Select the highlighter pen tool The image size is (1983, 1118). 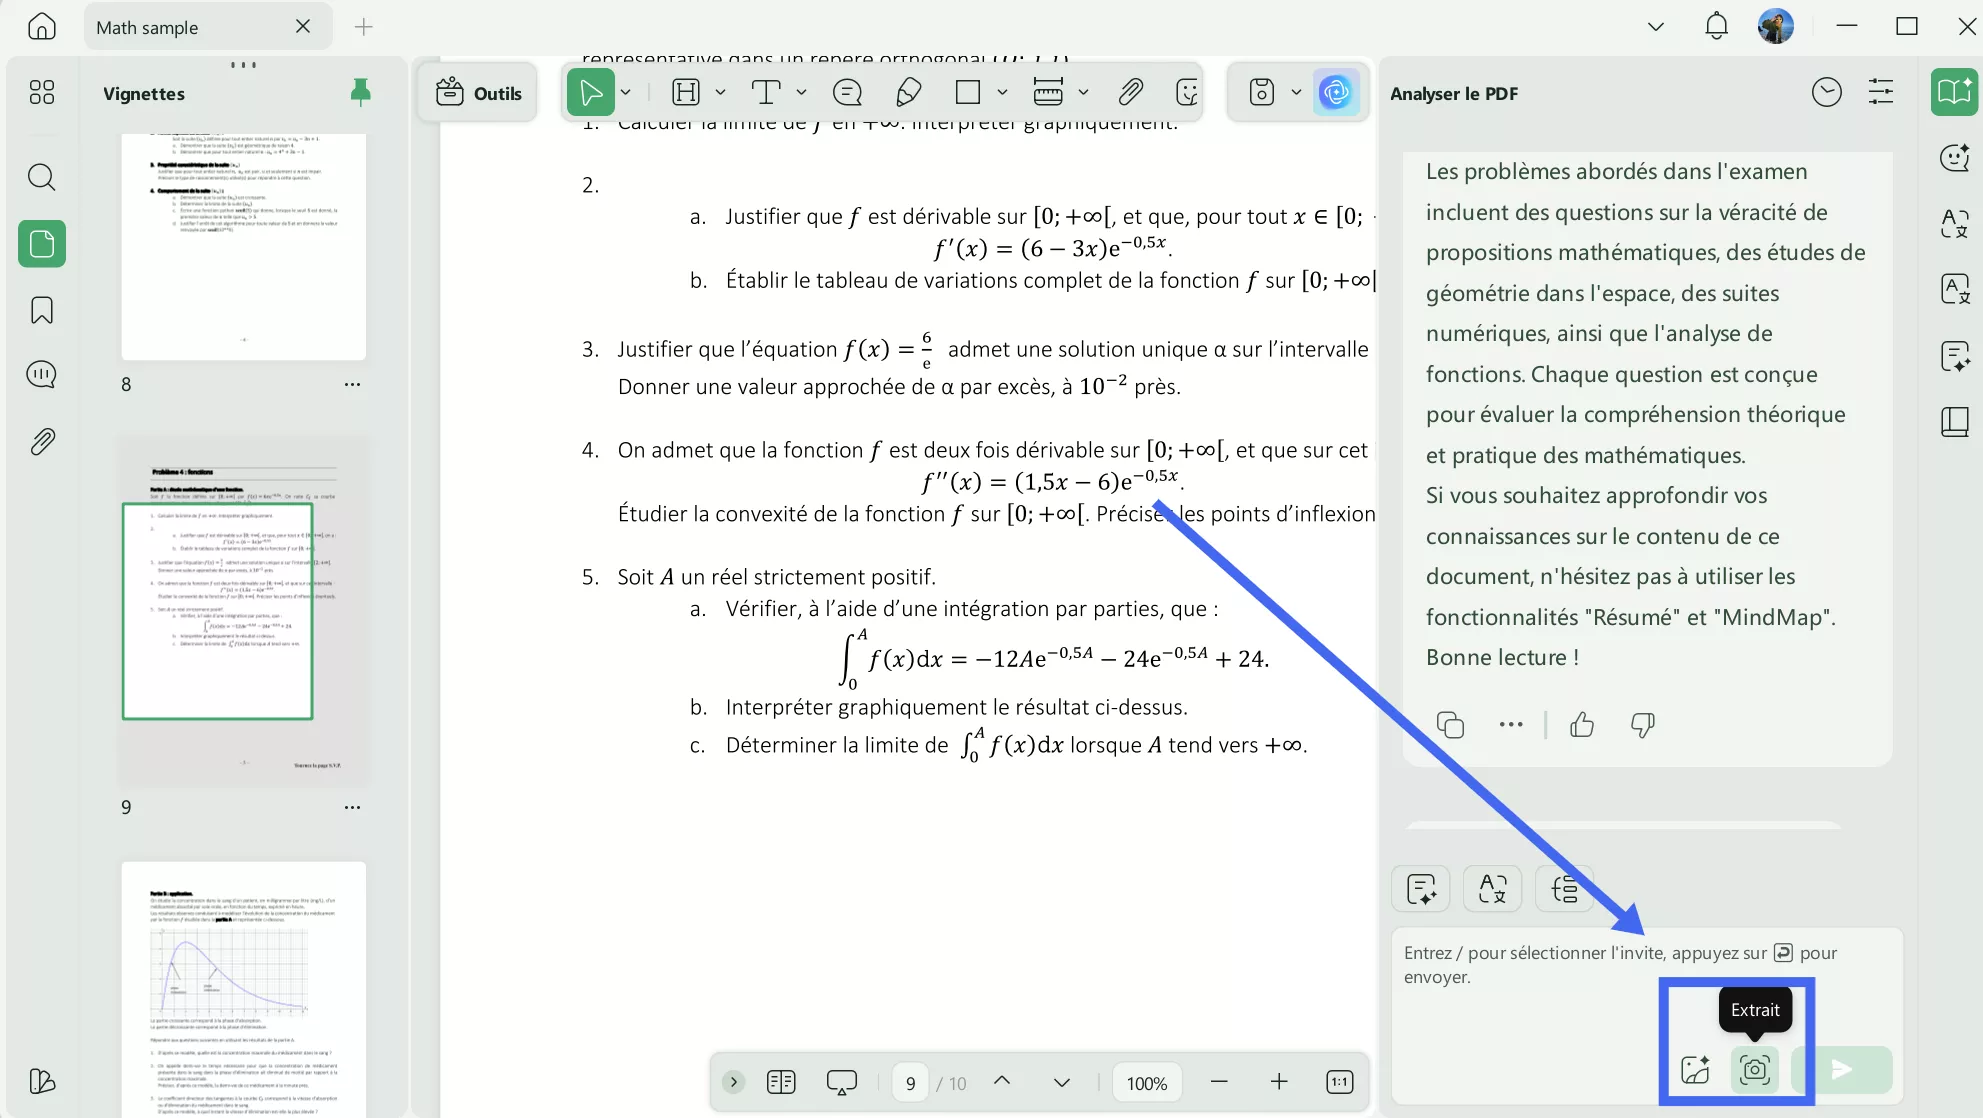pyautogui.click(x=908, y=92)
